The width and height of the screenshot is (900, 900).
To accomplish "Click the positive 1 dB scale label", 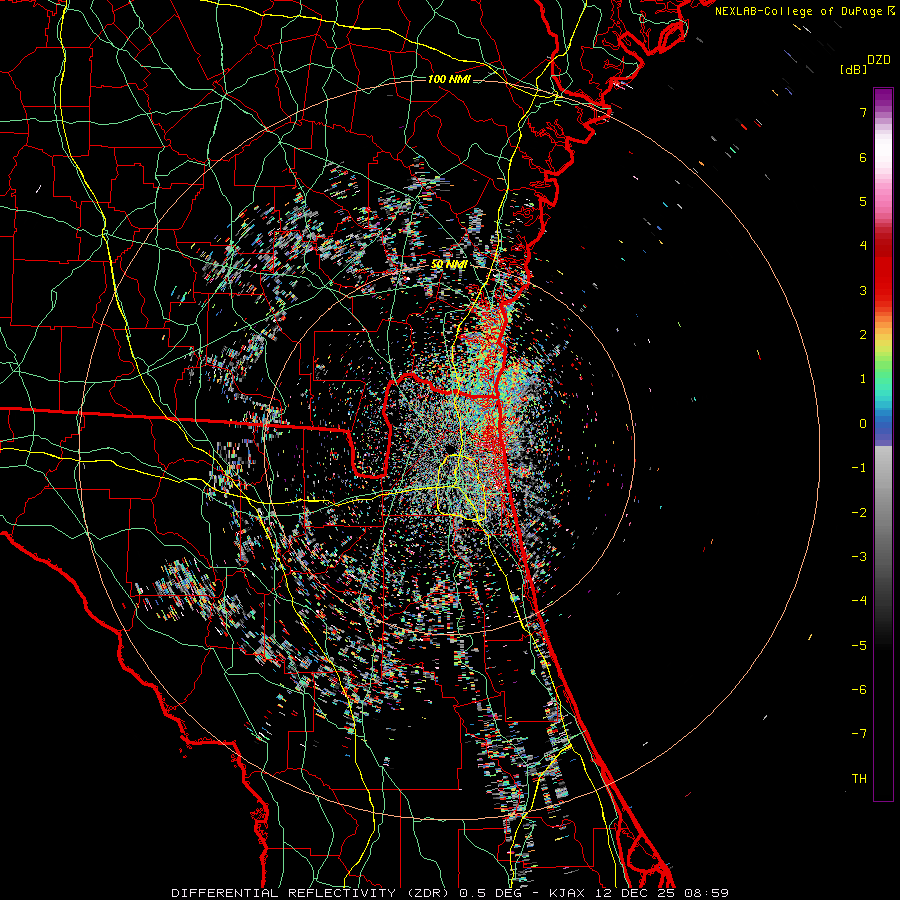I will click(x=863, y=379).
